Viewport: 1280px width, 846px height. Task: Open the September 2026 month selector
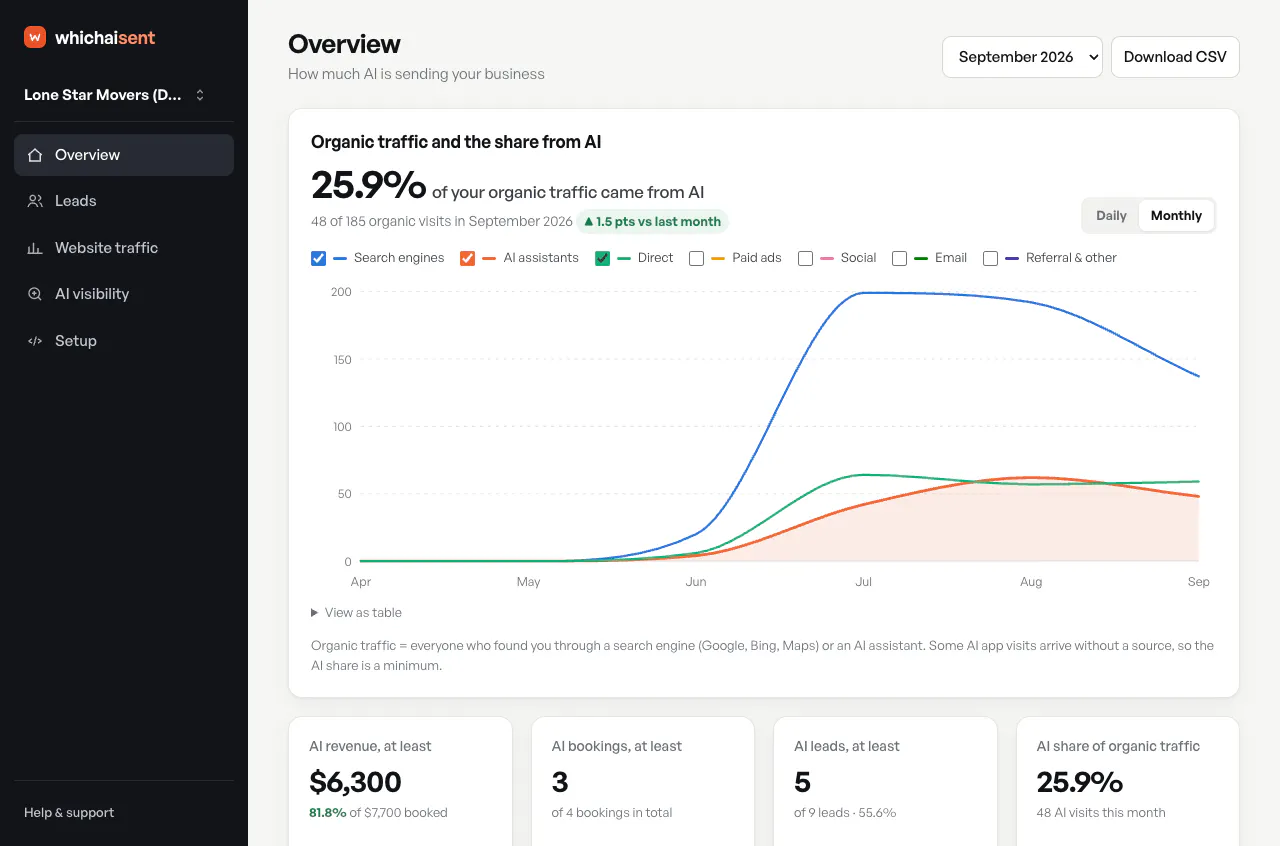click(x=1022, y=57)
